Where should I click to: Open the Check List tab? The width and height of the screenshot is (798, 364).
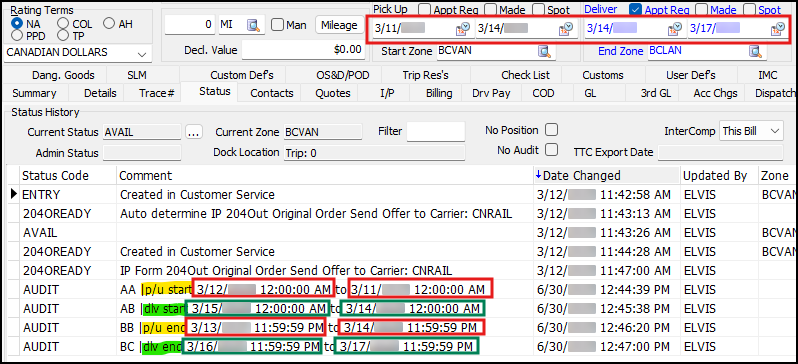coord(526,75)
